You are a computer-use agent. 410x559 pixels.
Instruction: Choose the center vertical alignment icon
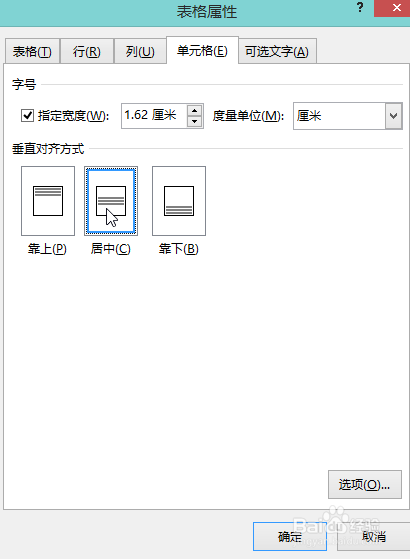(111, 201)
